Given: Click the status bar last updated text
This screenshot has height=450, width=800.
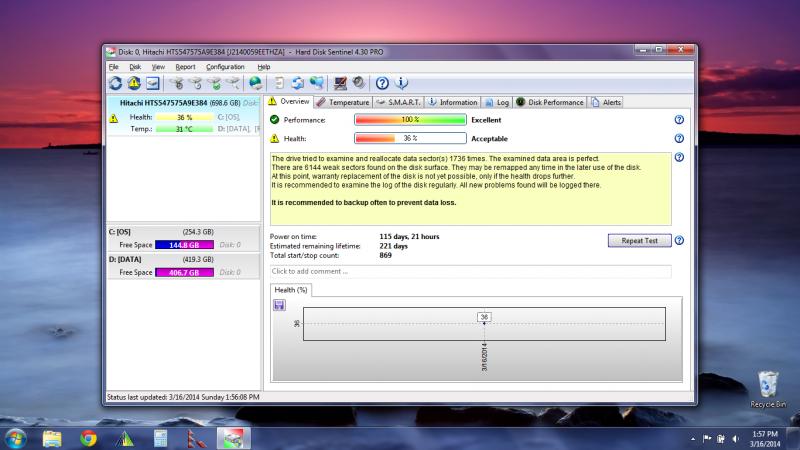Looking at the screenshot, I should pos(183,397).
